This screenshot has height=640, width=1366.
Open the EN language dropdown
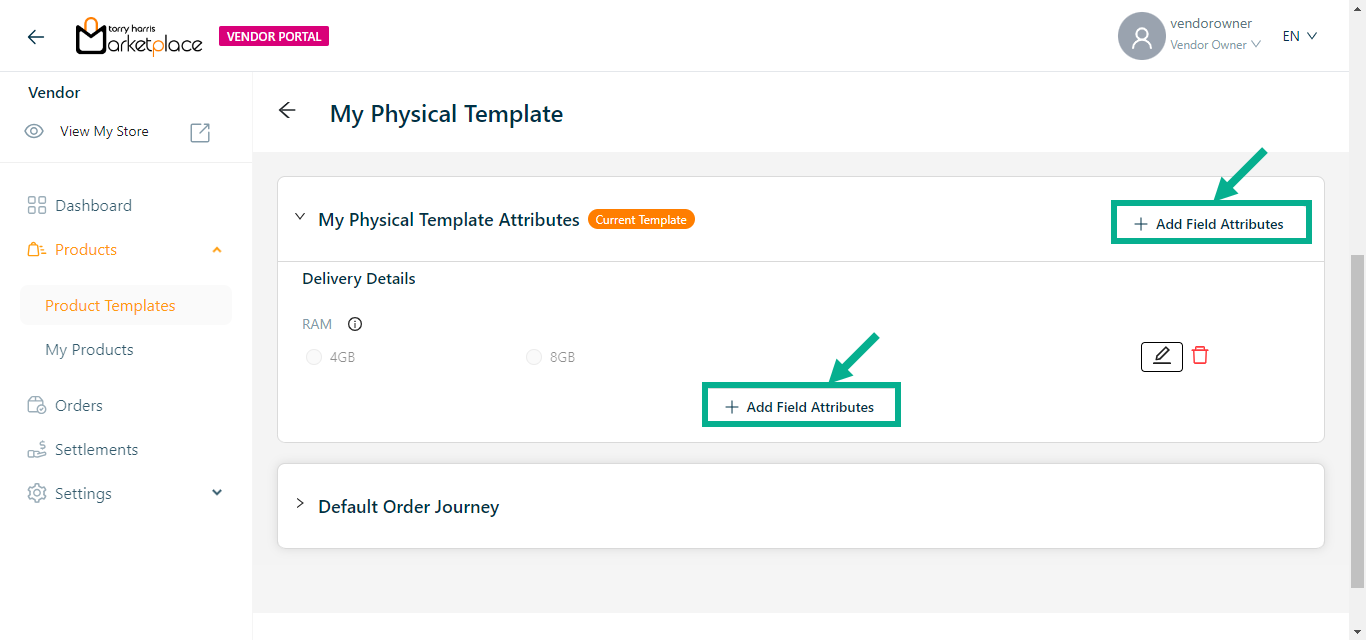click(x=1299, y=36)
